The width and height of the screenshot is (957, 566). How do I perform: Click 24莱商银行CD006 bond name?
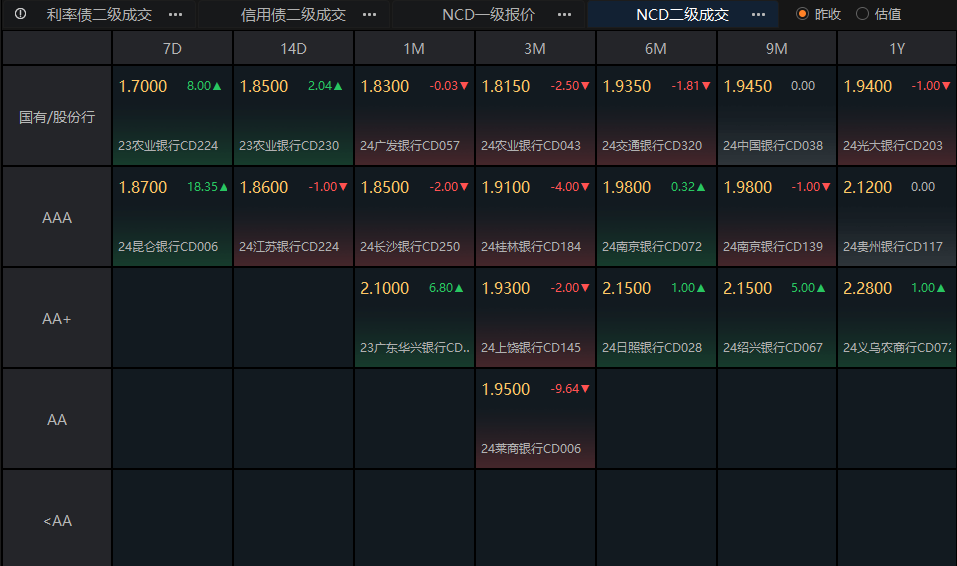530,449
